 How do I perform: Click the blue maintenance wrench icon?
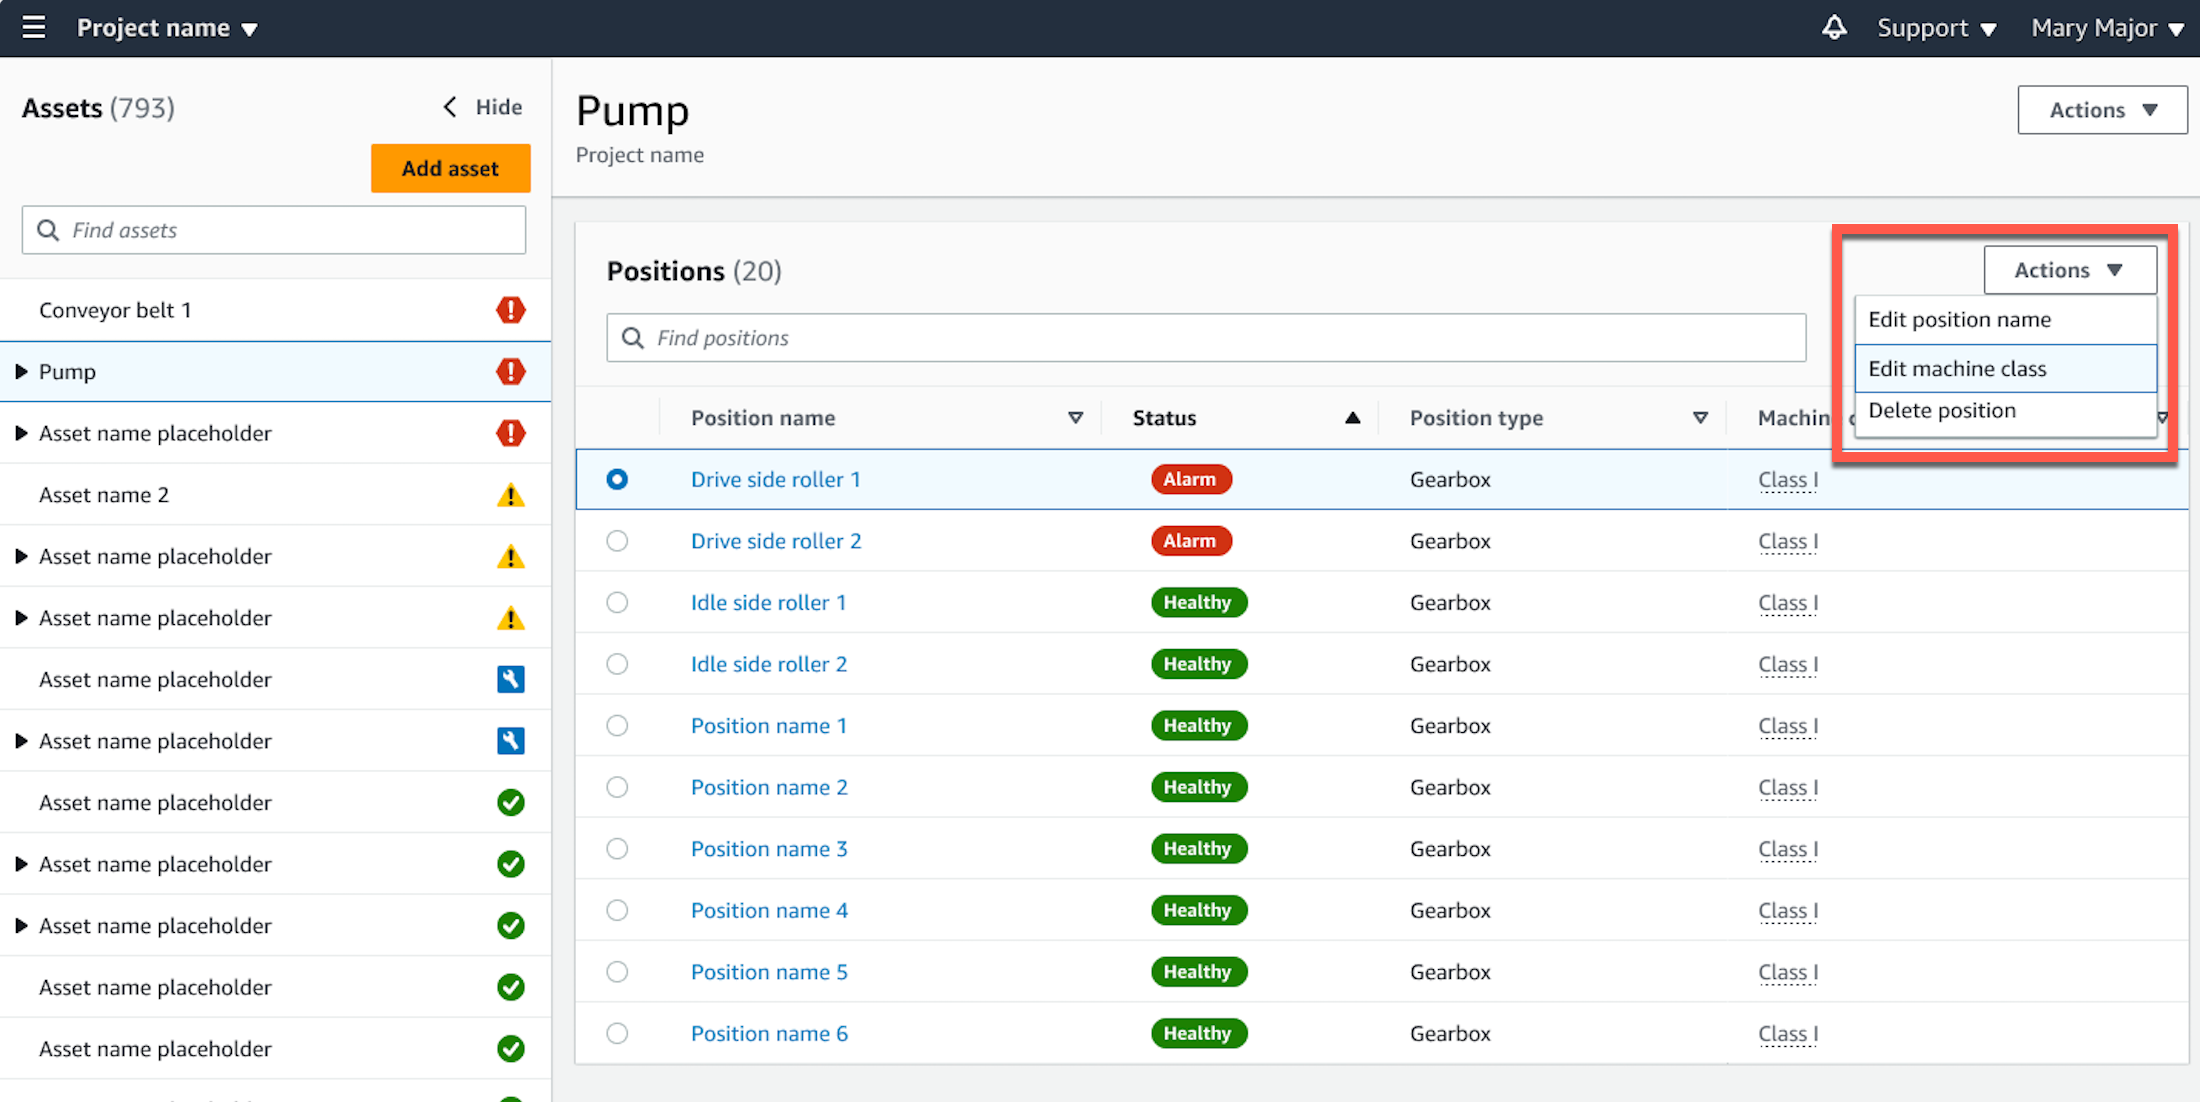coord(511,679)
